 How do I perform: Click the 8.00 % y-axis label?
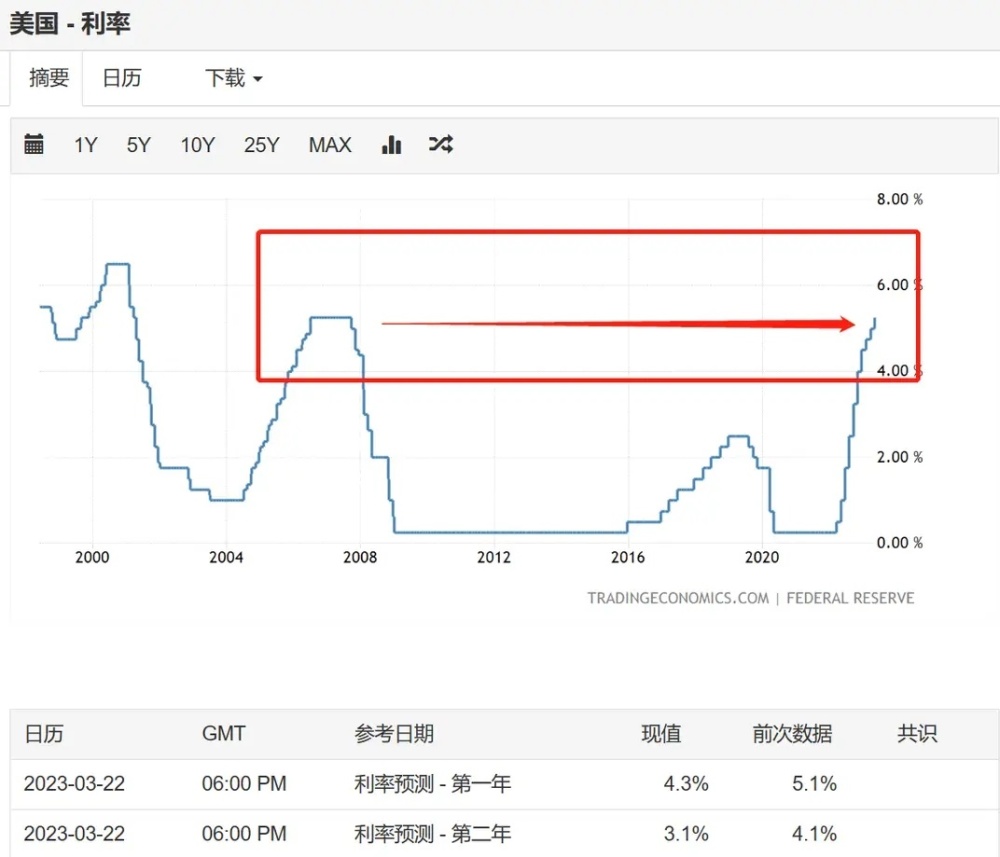pos(900,199)
